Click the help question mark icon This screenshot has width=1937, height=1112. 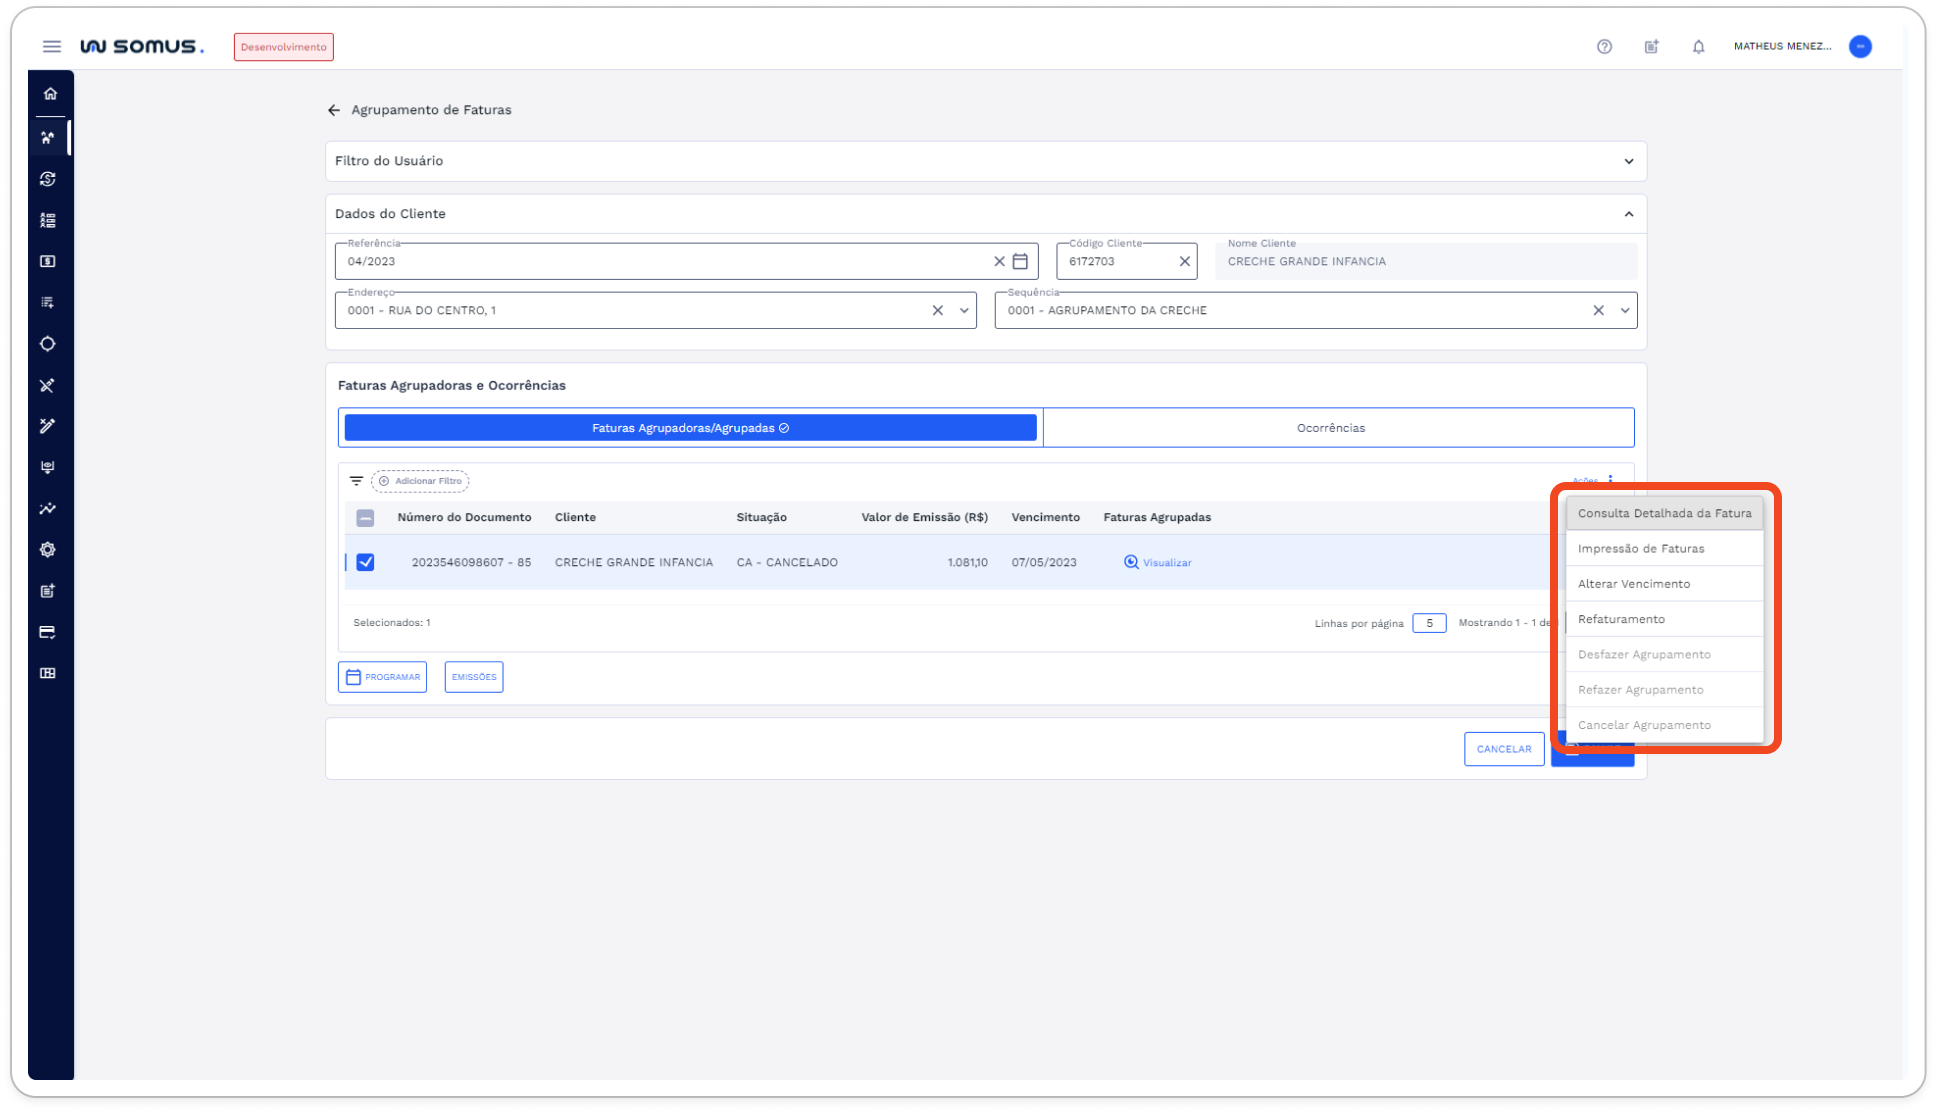1604,46
